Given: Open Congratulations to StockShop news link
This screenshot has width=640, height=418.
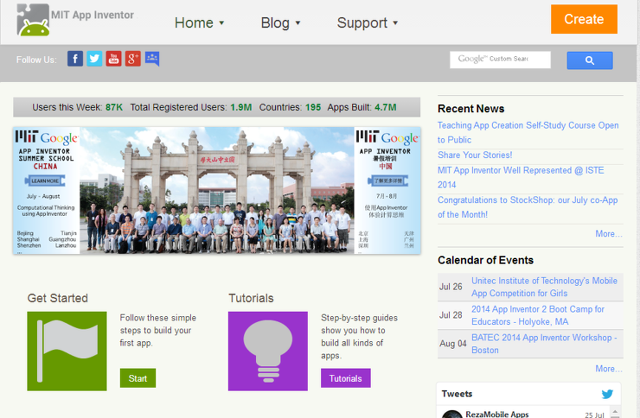Looking at the screenshot, I should tap(528, 207).
